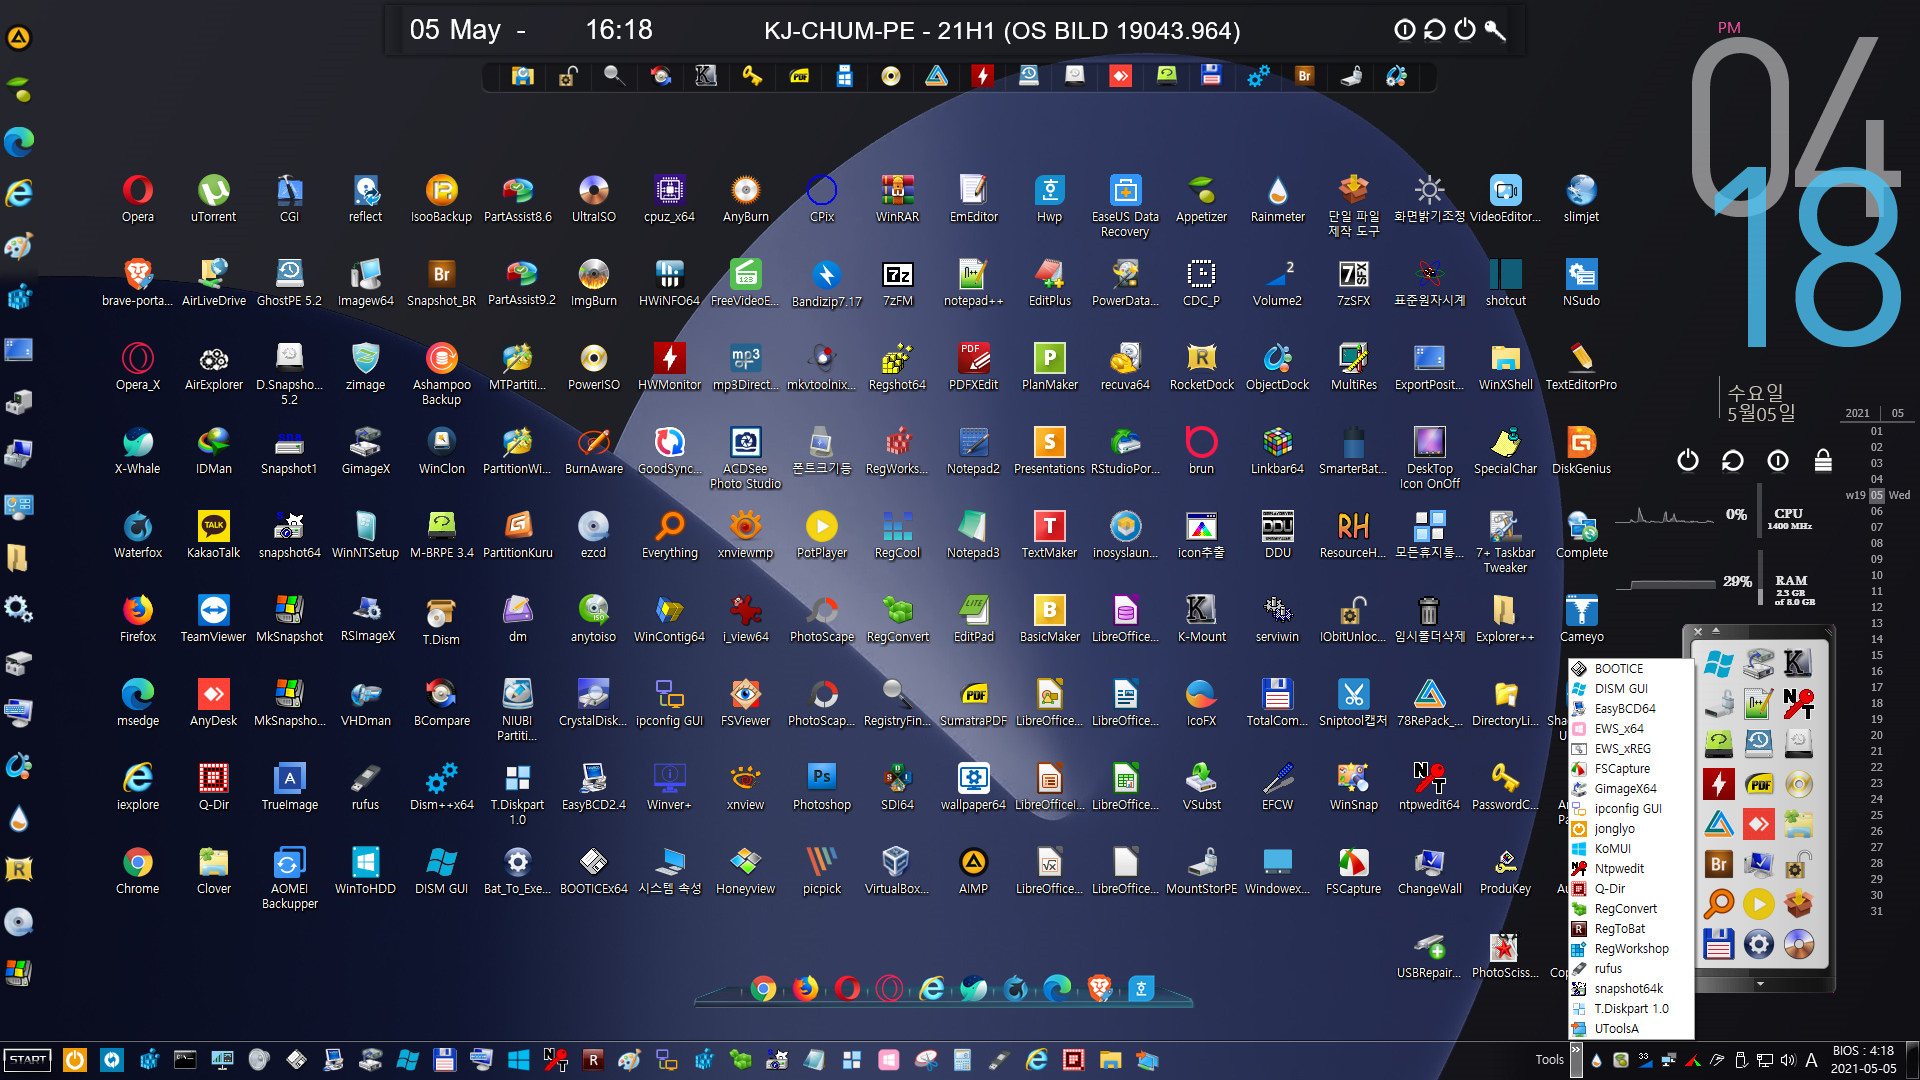Click the search magnifier in top toolbar

coord(614,75)
